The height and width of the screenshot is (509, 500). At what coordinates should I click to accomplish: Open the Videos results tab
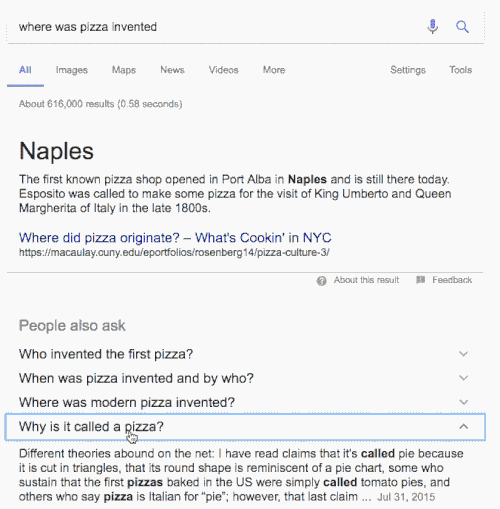[224, 70]
